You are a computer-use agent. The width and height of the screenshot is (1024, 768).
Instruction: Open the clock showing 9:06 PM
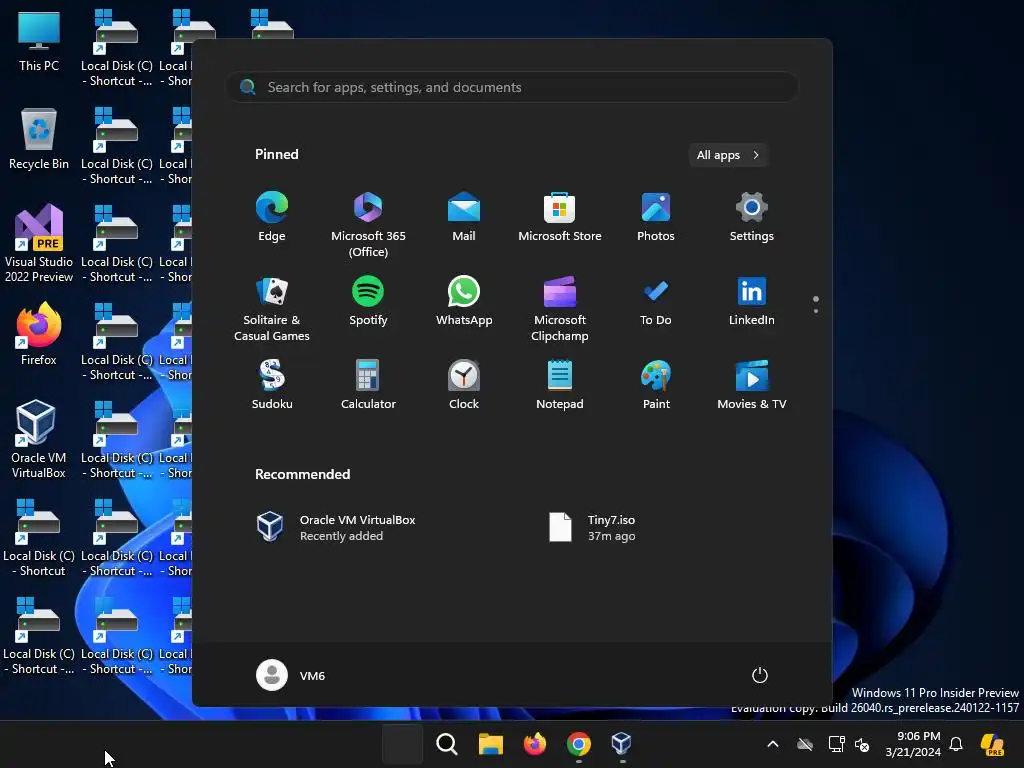click(913, 744)
